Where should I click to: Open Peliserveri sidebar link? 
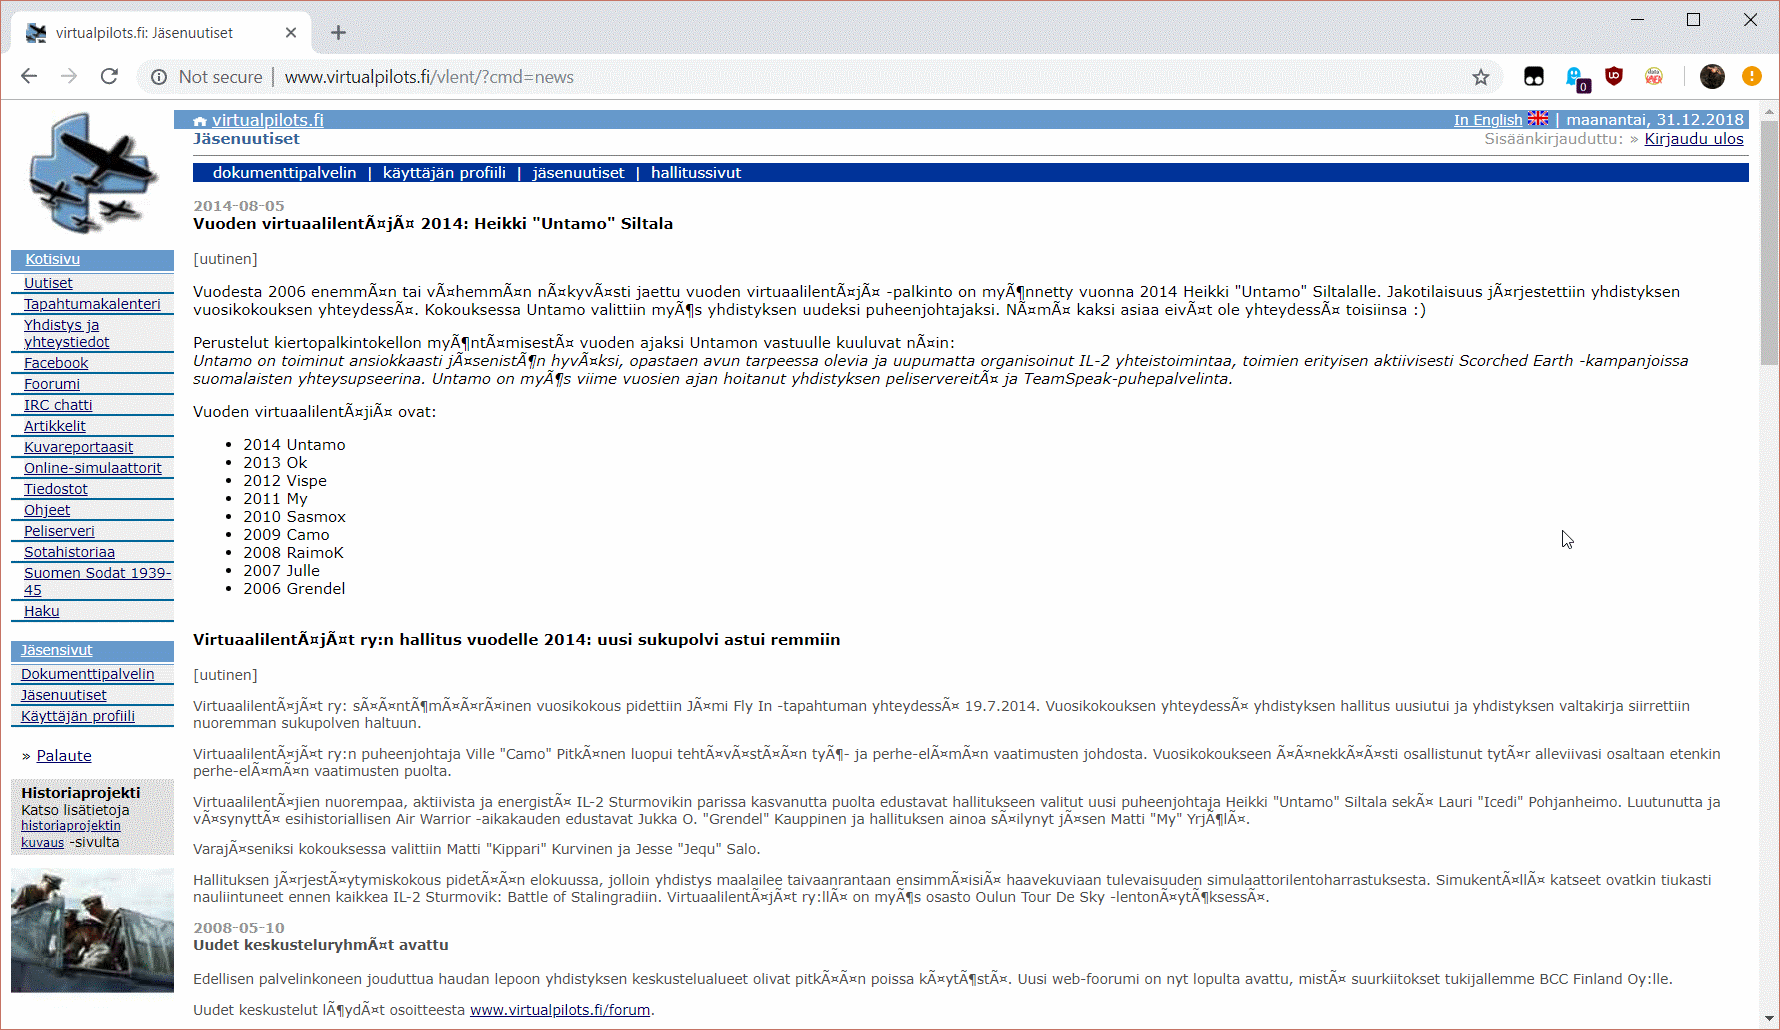(59, 531)
